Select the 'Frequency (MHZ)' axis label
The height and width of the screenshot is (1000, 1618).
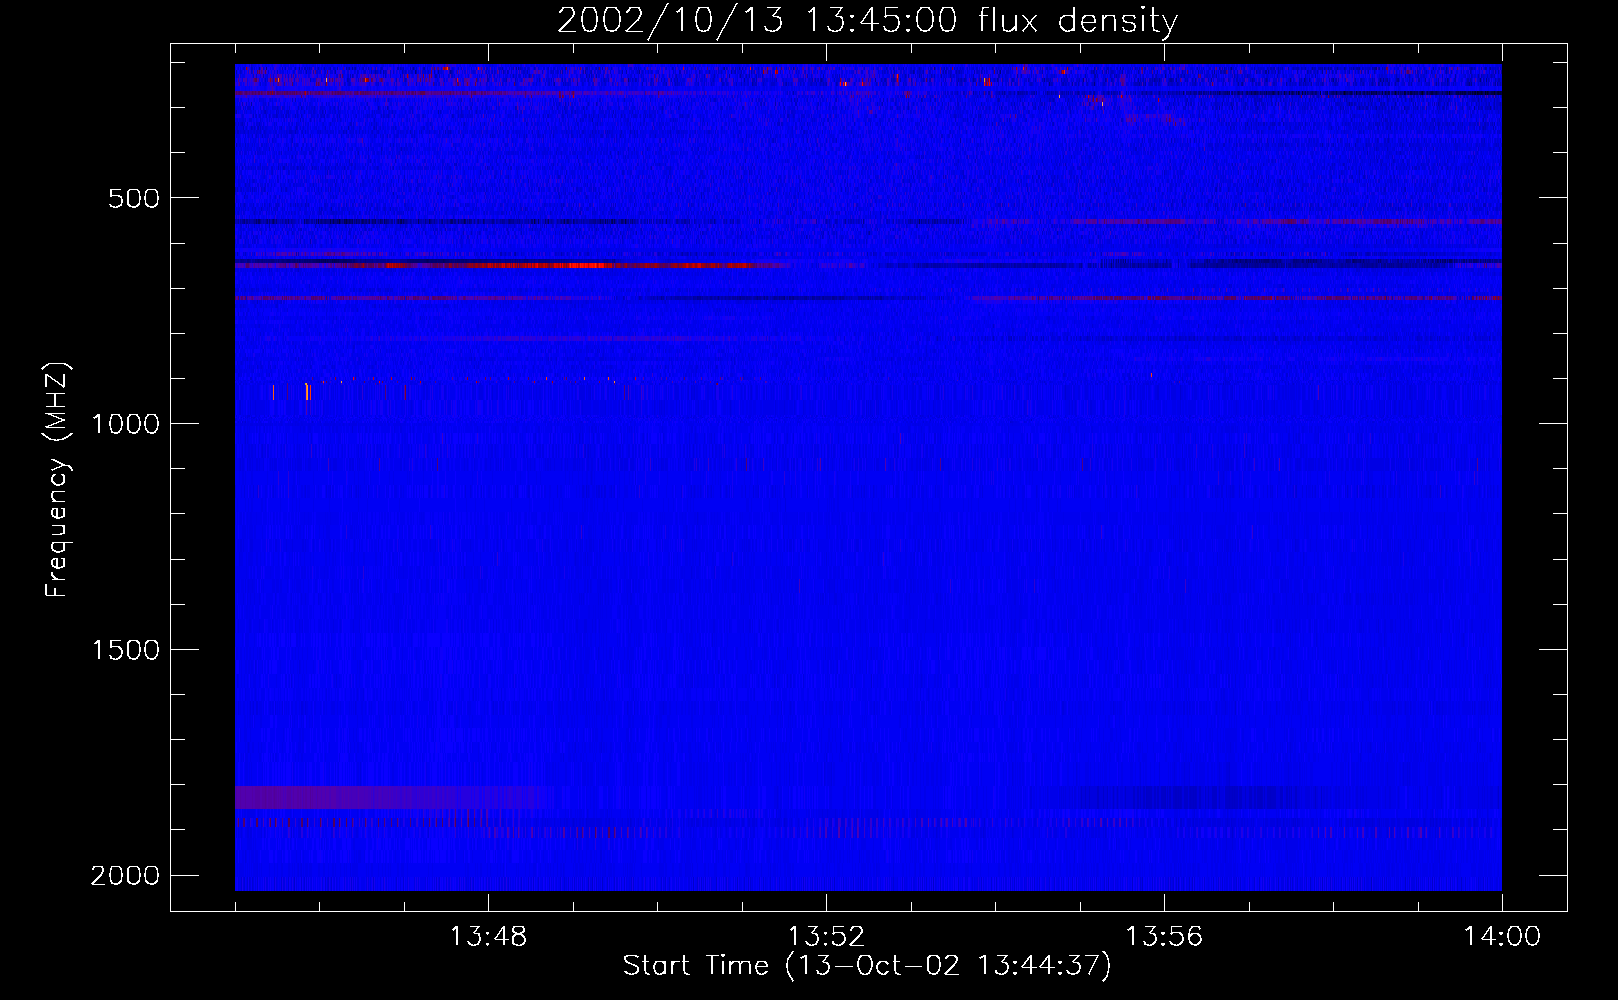57,480
